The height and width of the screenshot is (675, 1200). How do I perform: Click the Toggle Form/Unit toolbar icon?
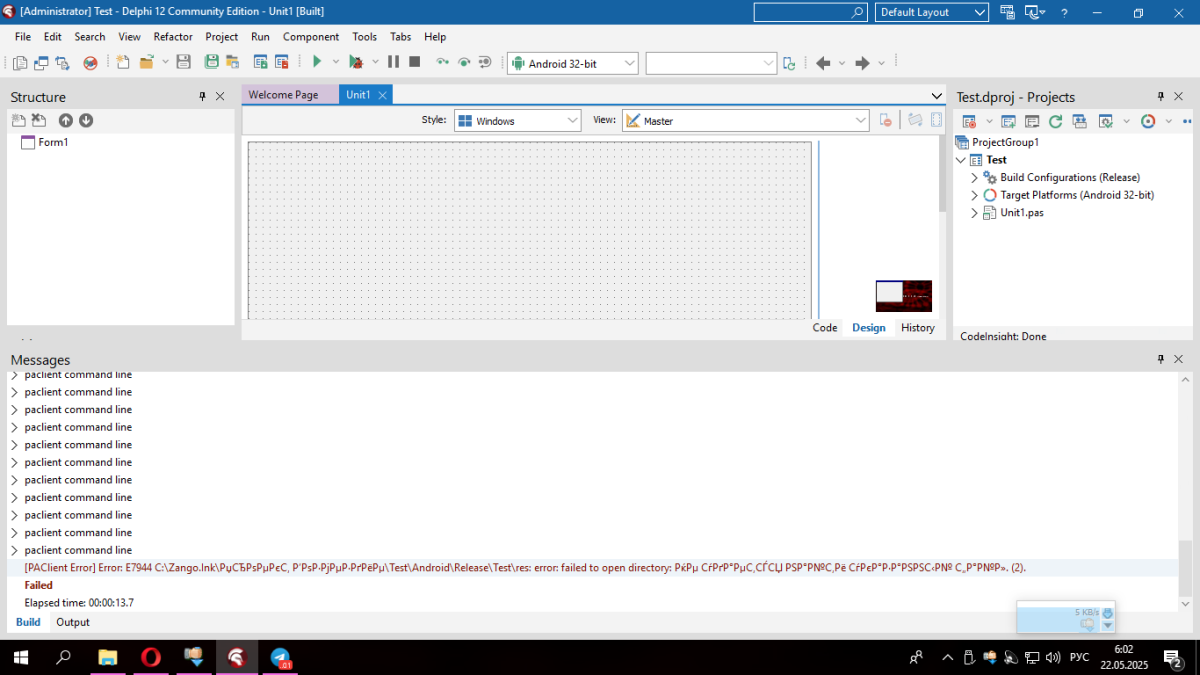[62, 63]
